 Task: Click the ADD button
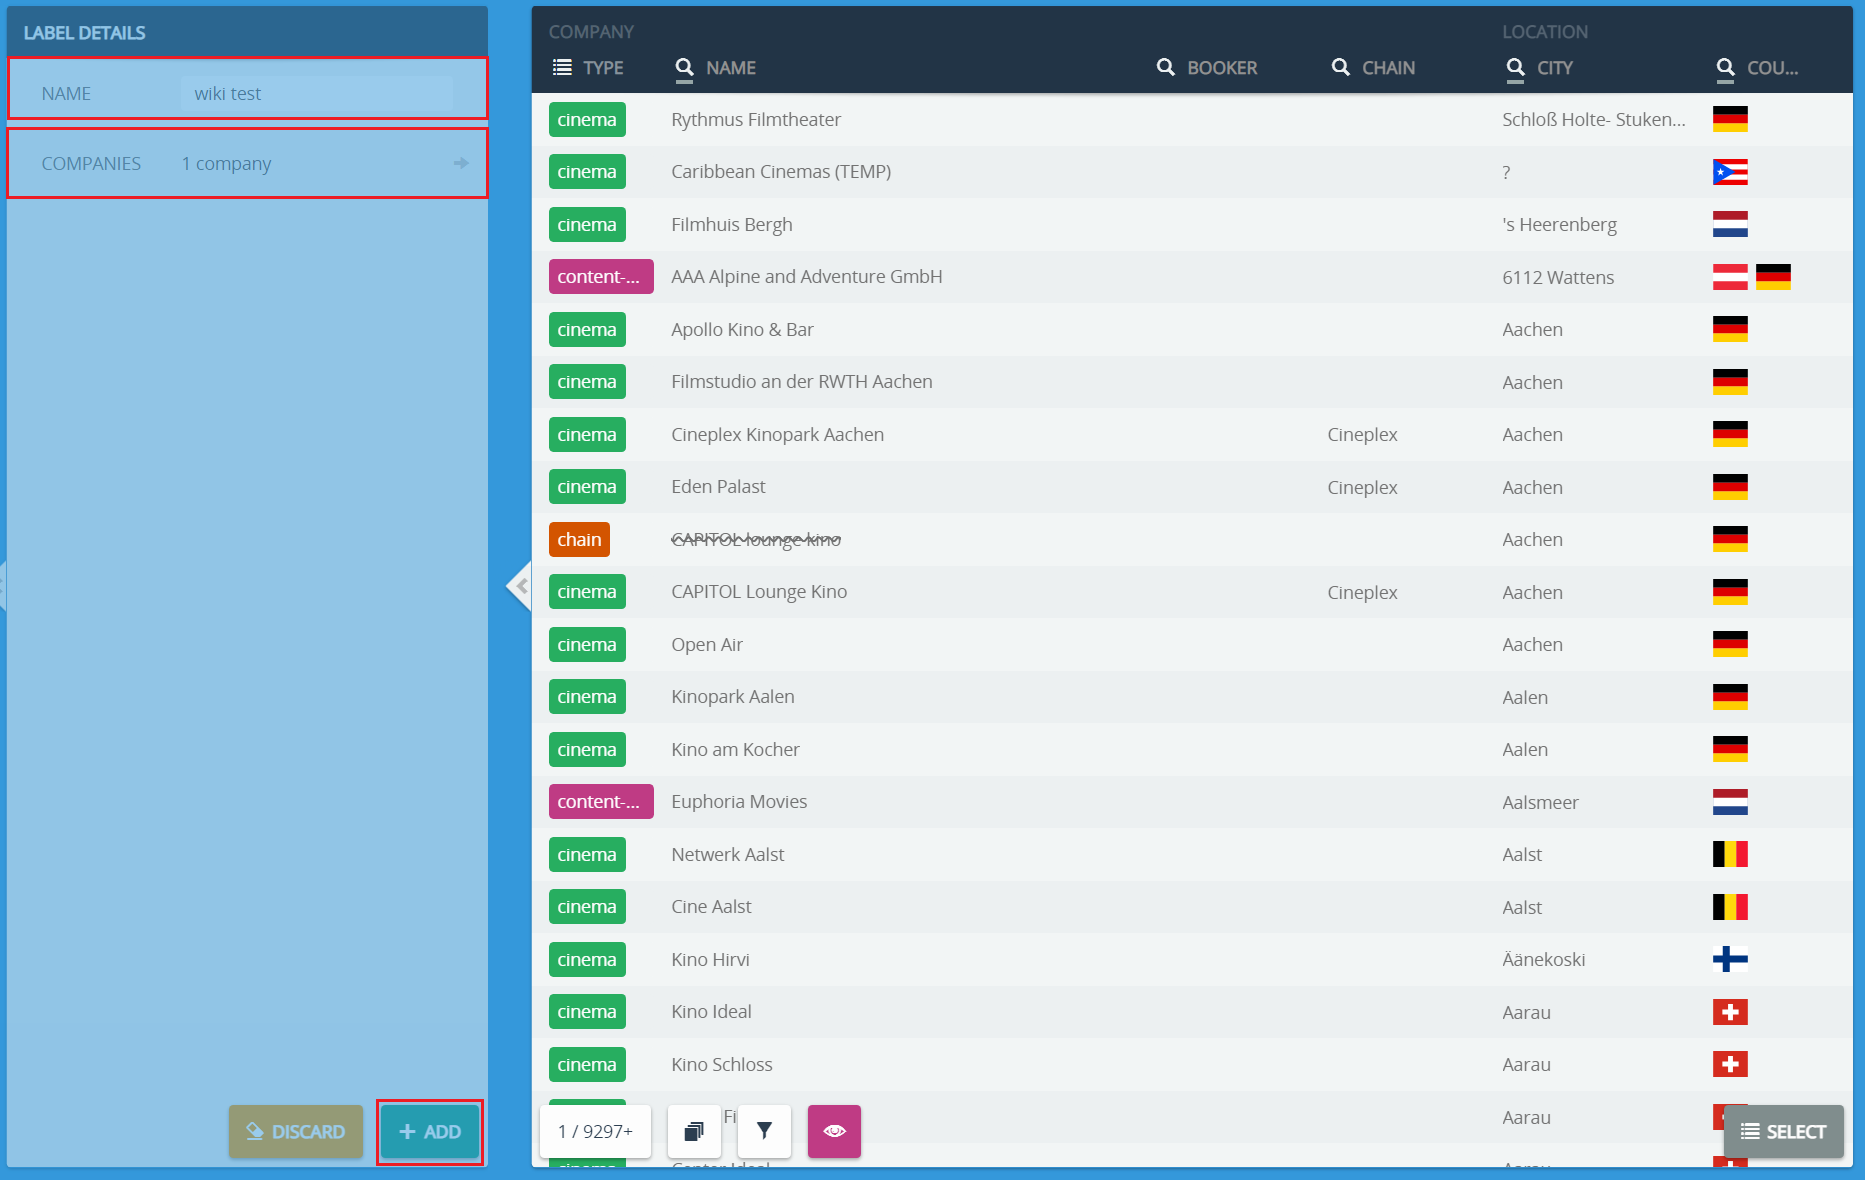pyautogui.click(x=430, y=1132)
